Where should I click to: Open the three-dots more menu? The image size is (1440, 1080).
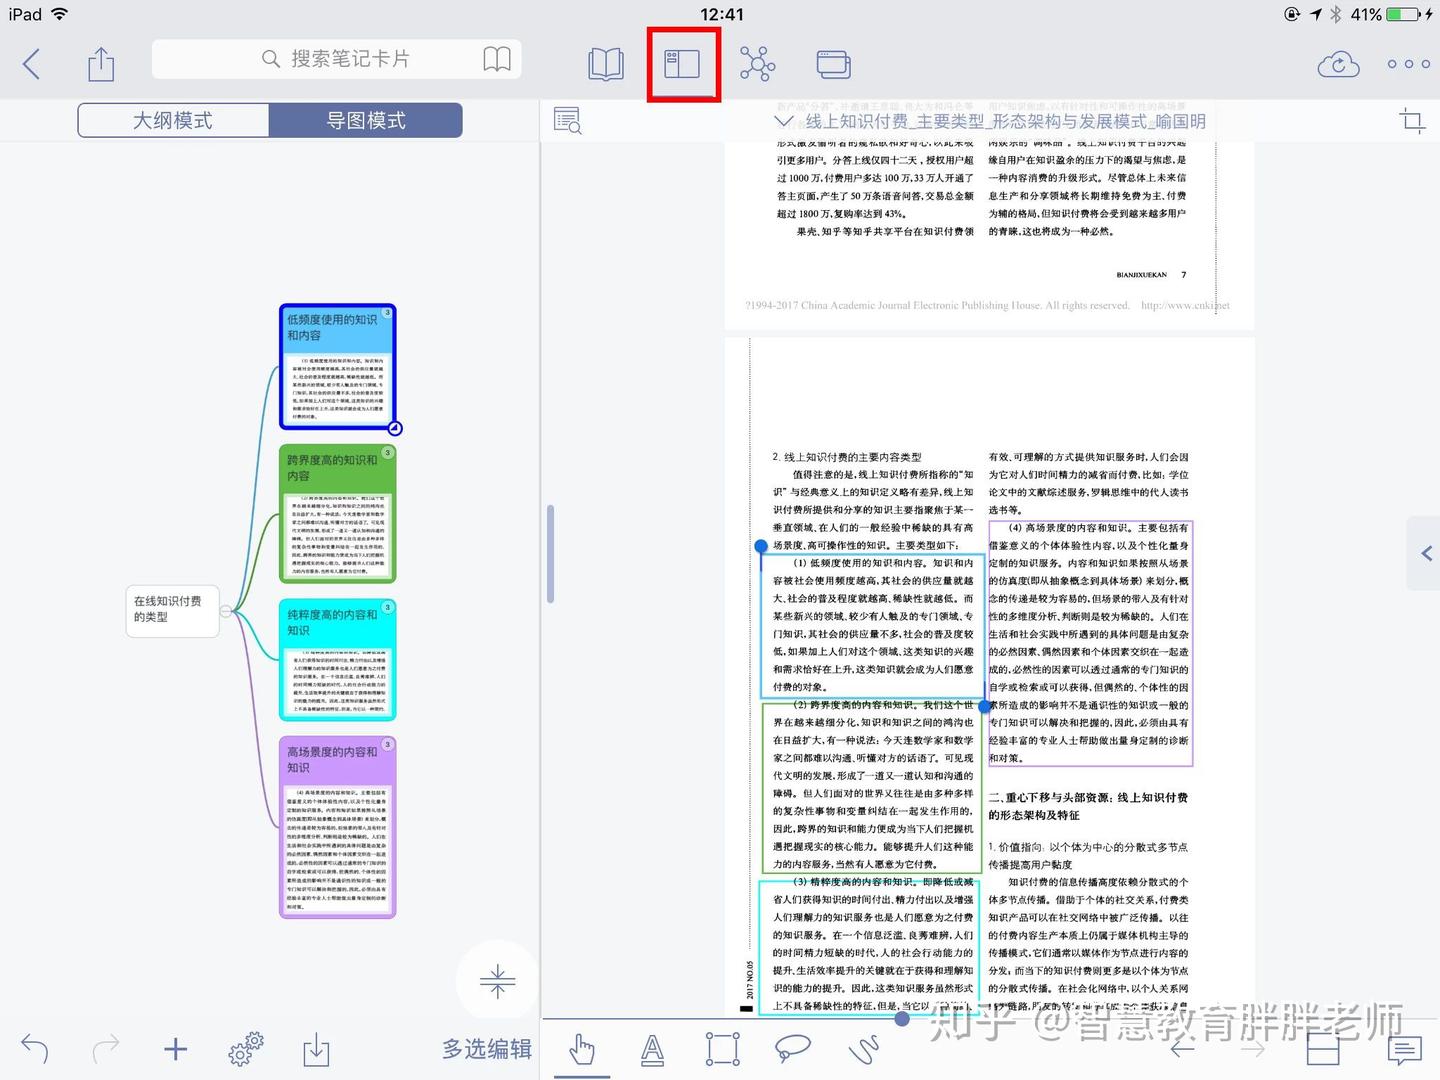point(1408,64)
